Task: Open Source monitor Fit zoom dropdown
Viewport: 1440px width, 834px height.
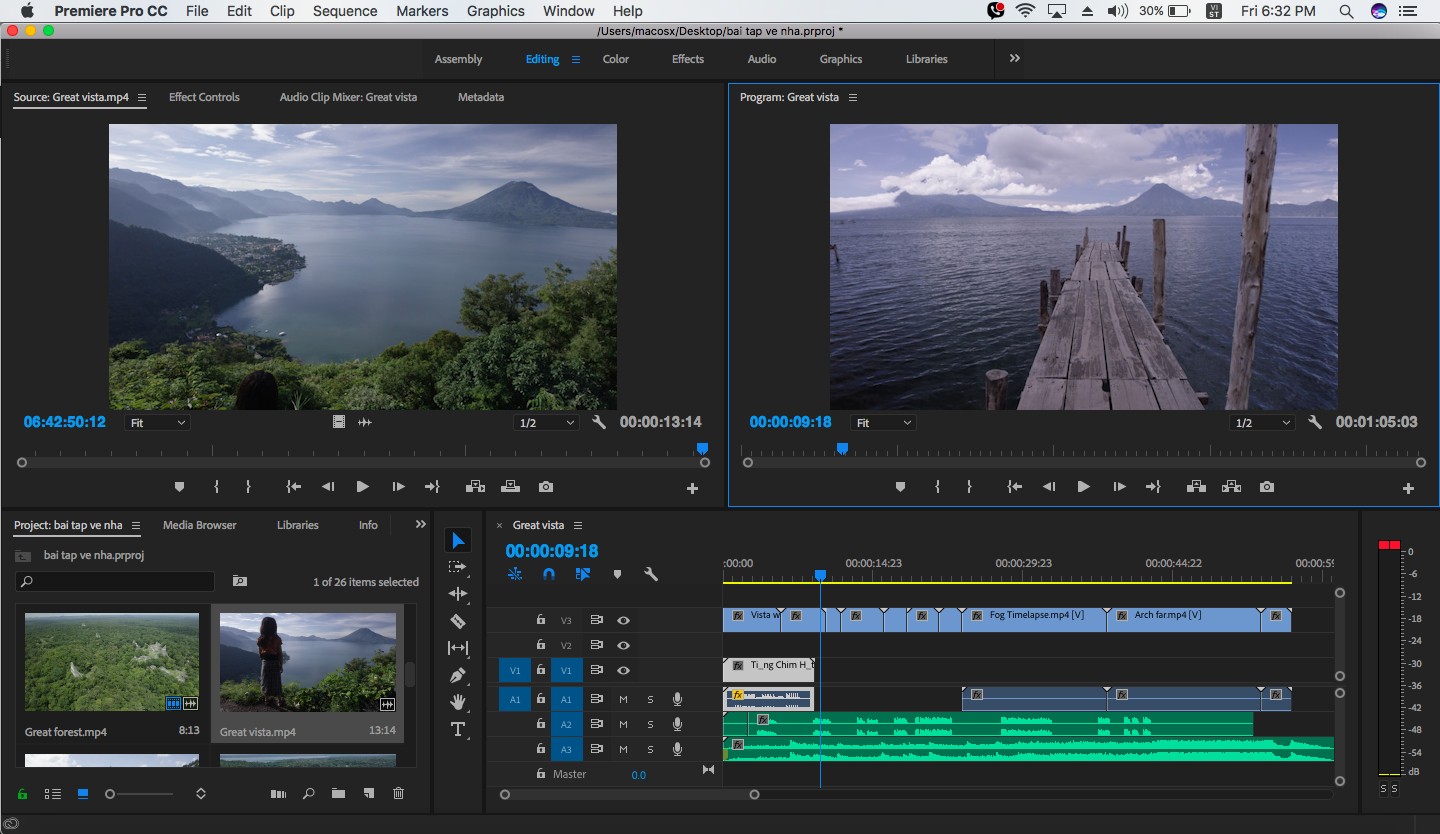Action: pyautogui.click(x=158, y=423)
